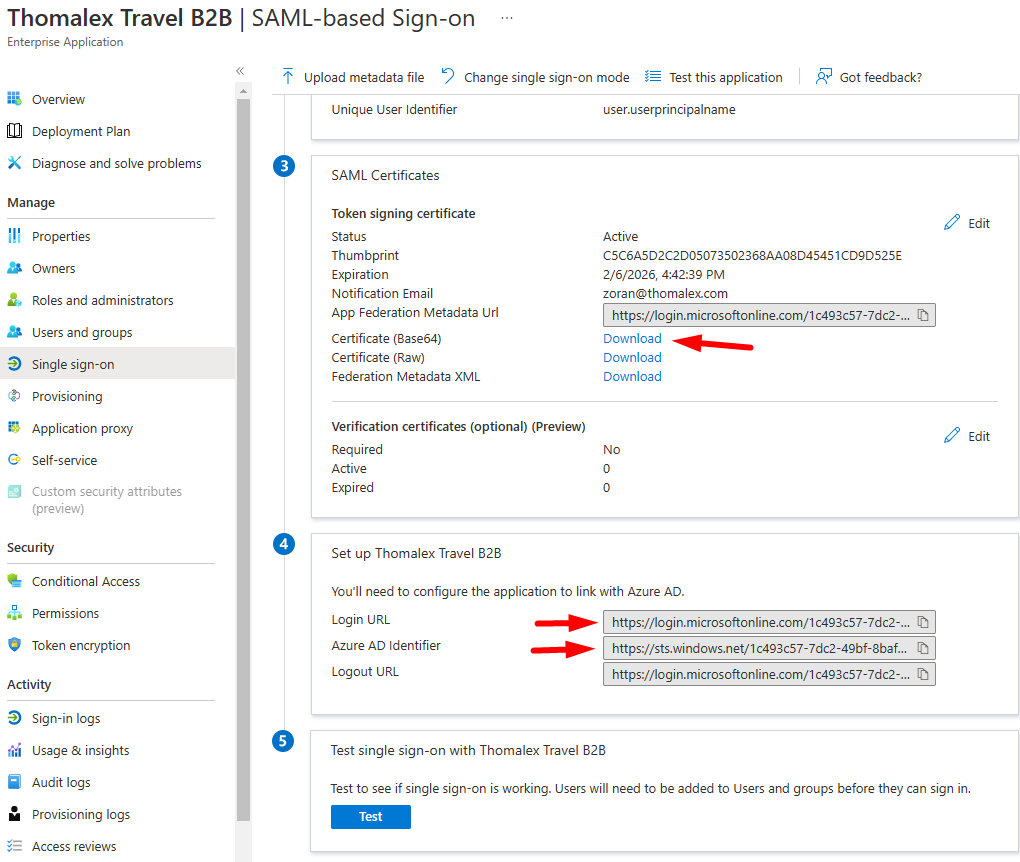Image resolution: width=1020 pixels, height=862 pixels.
Task: Open Conditional Access under Security
Action: (86, 581)
